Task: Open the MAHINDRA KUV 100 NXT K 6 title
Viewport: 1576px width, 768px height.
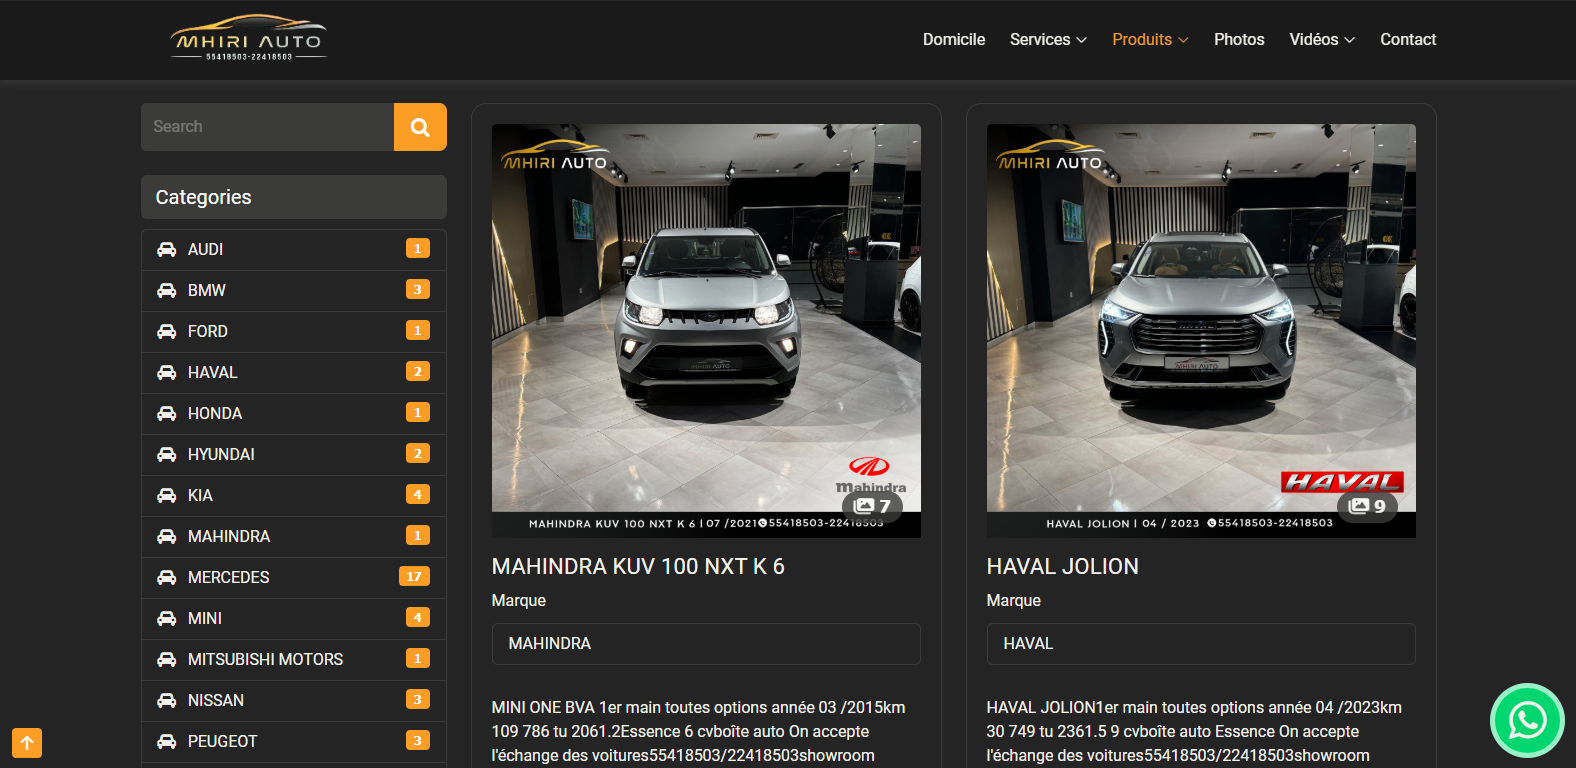Action: [638, 566]
